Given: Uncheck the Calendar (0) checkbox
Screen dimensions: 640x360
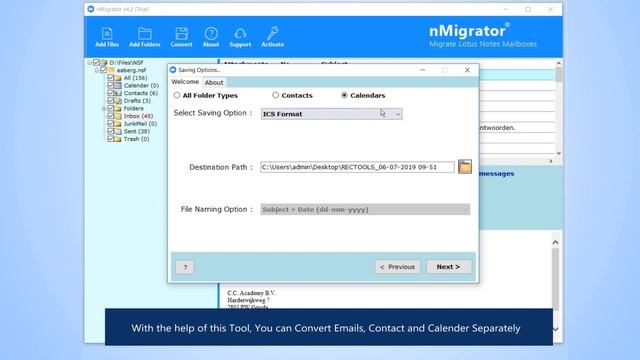Looking at the screenshot, I should pos(111,85).
